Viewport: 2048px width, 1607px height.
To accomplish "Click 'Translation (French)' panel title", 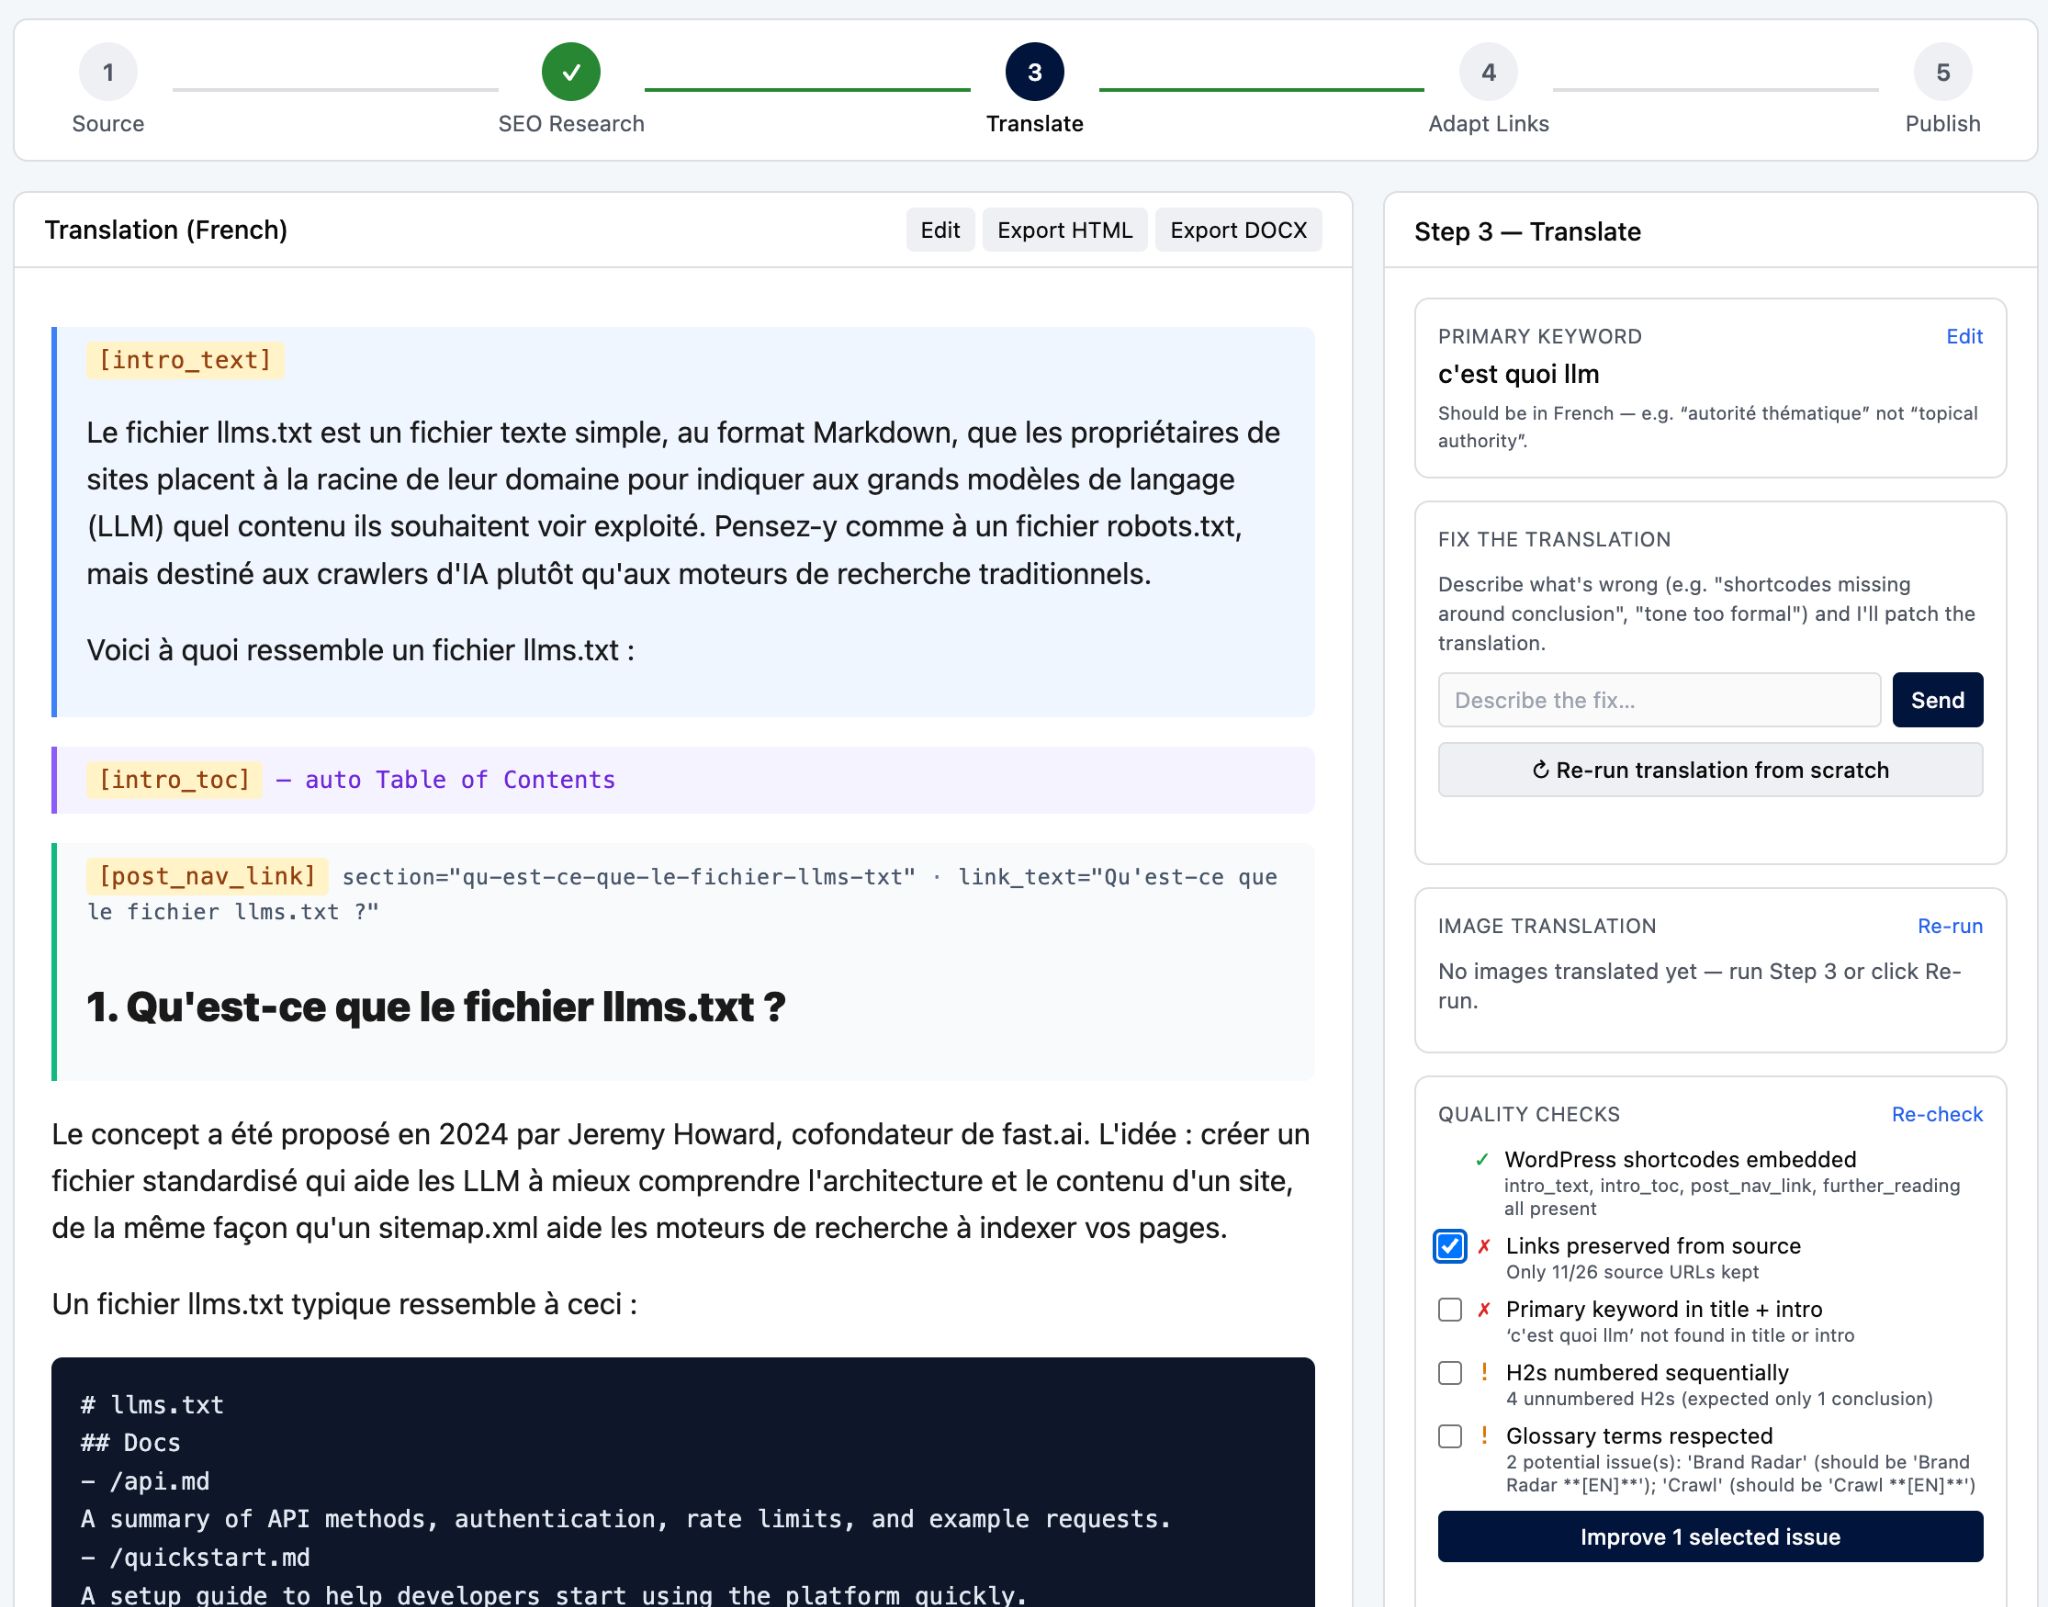I will 166,230.
